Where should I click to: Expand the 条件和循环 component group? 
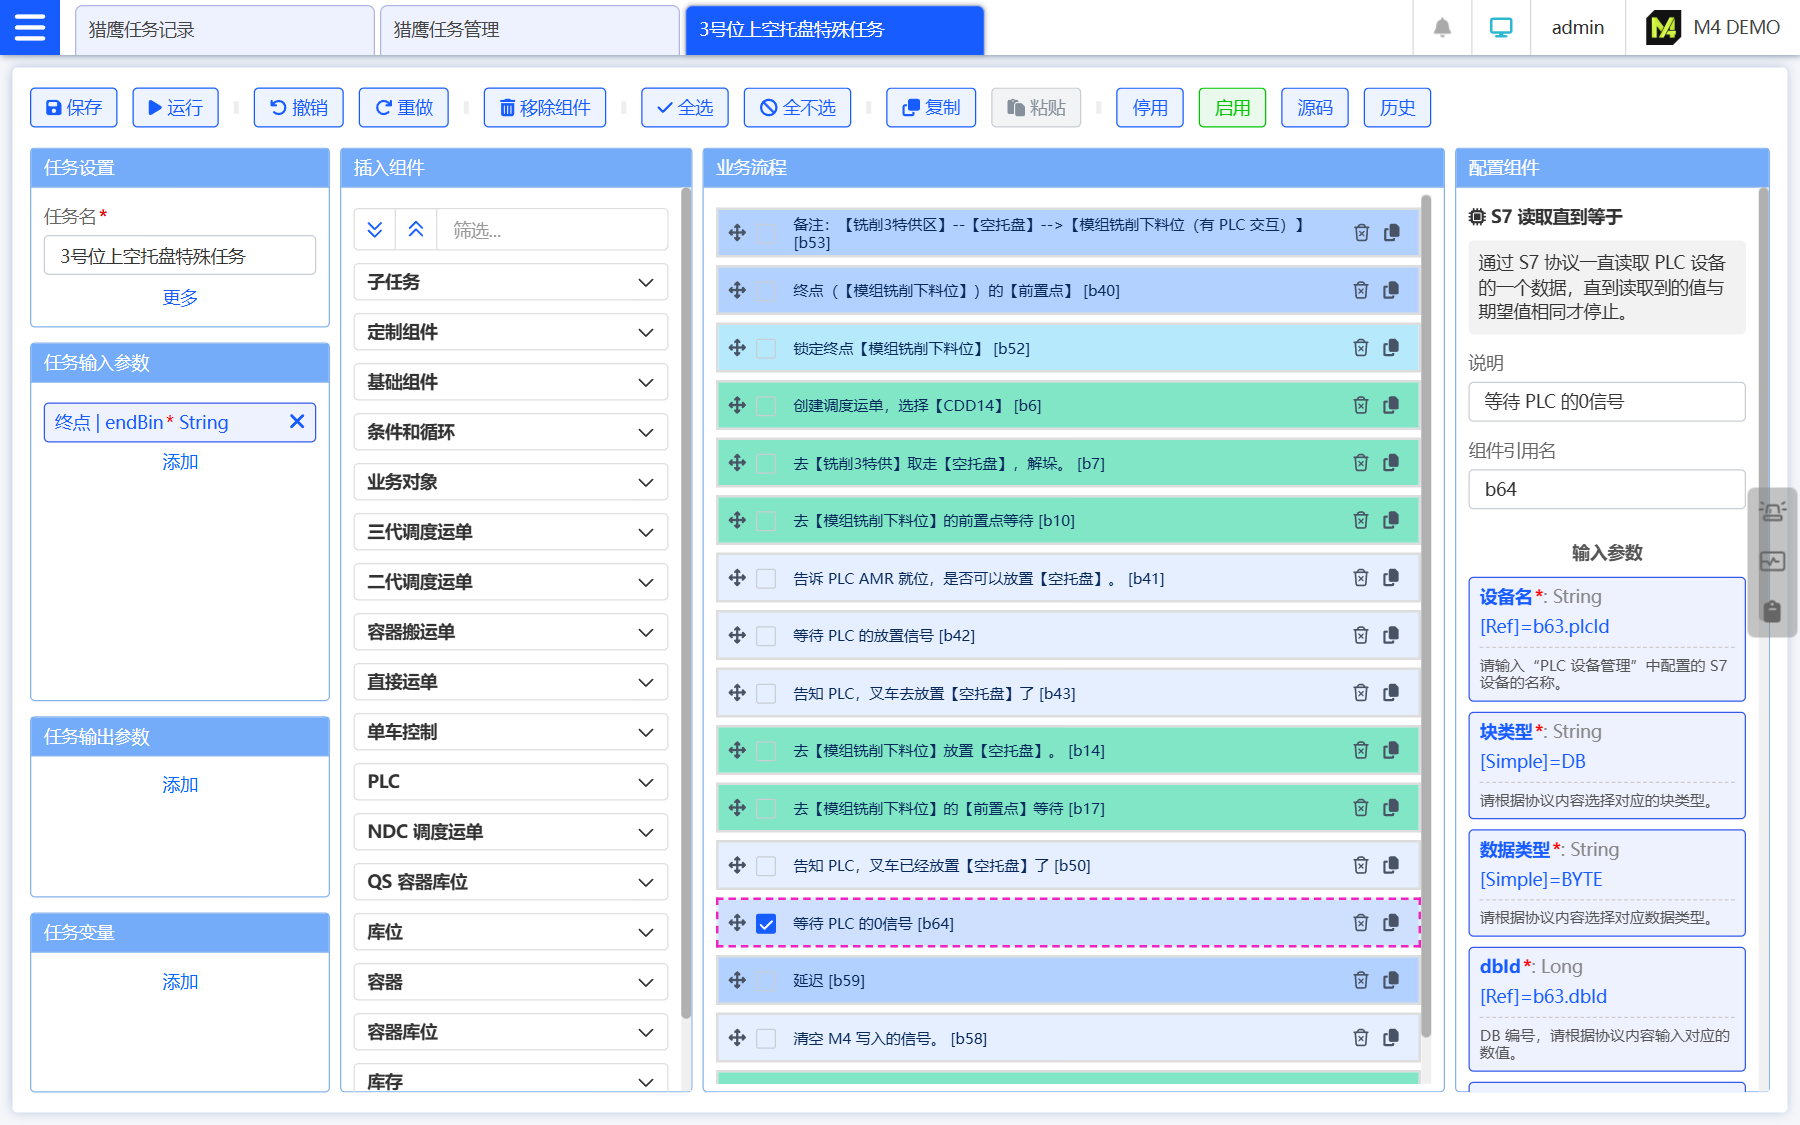click(x=510, y=432)
